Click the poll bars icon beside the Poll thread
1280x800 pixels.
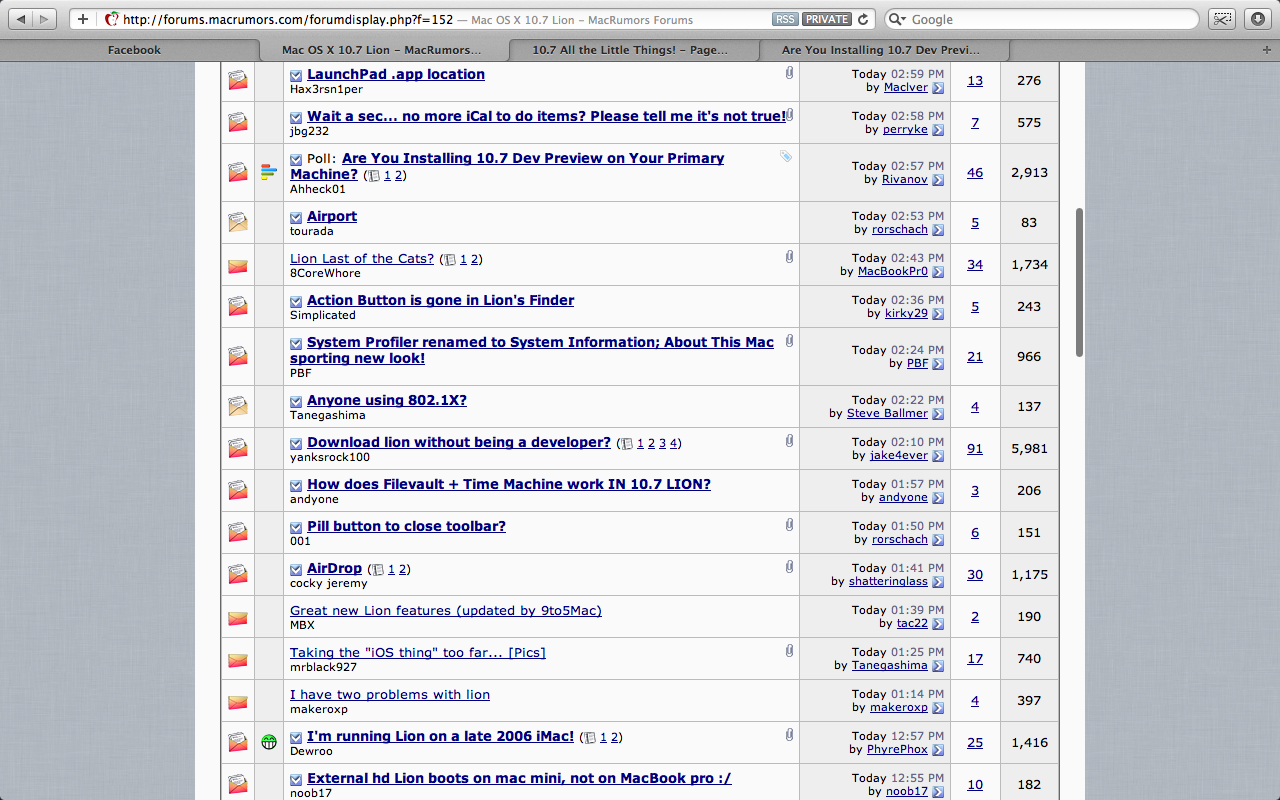(x=268, y=172)
